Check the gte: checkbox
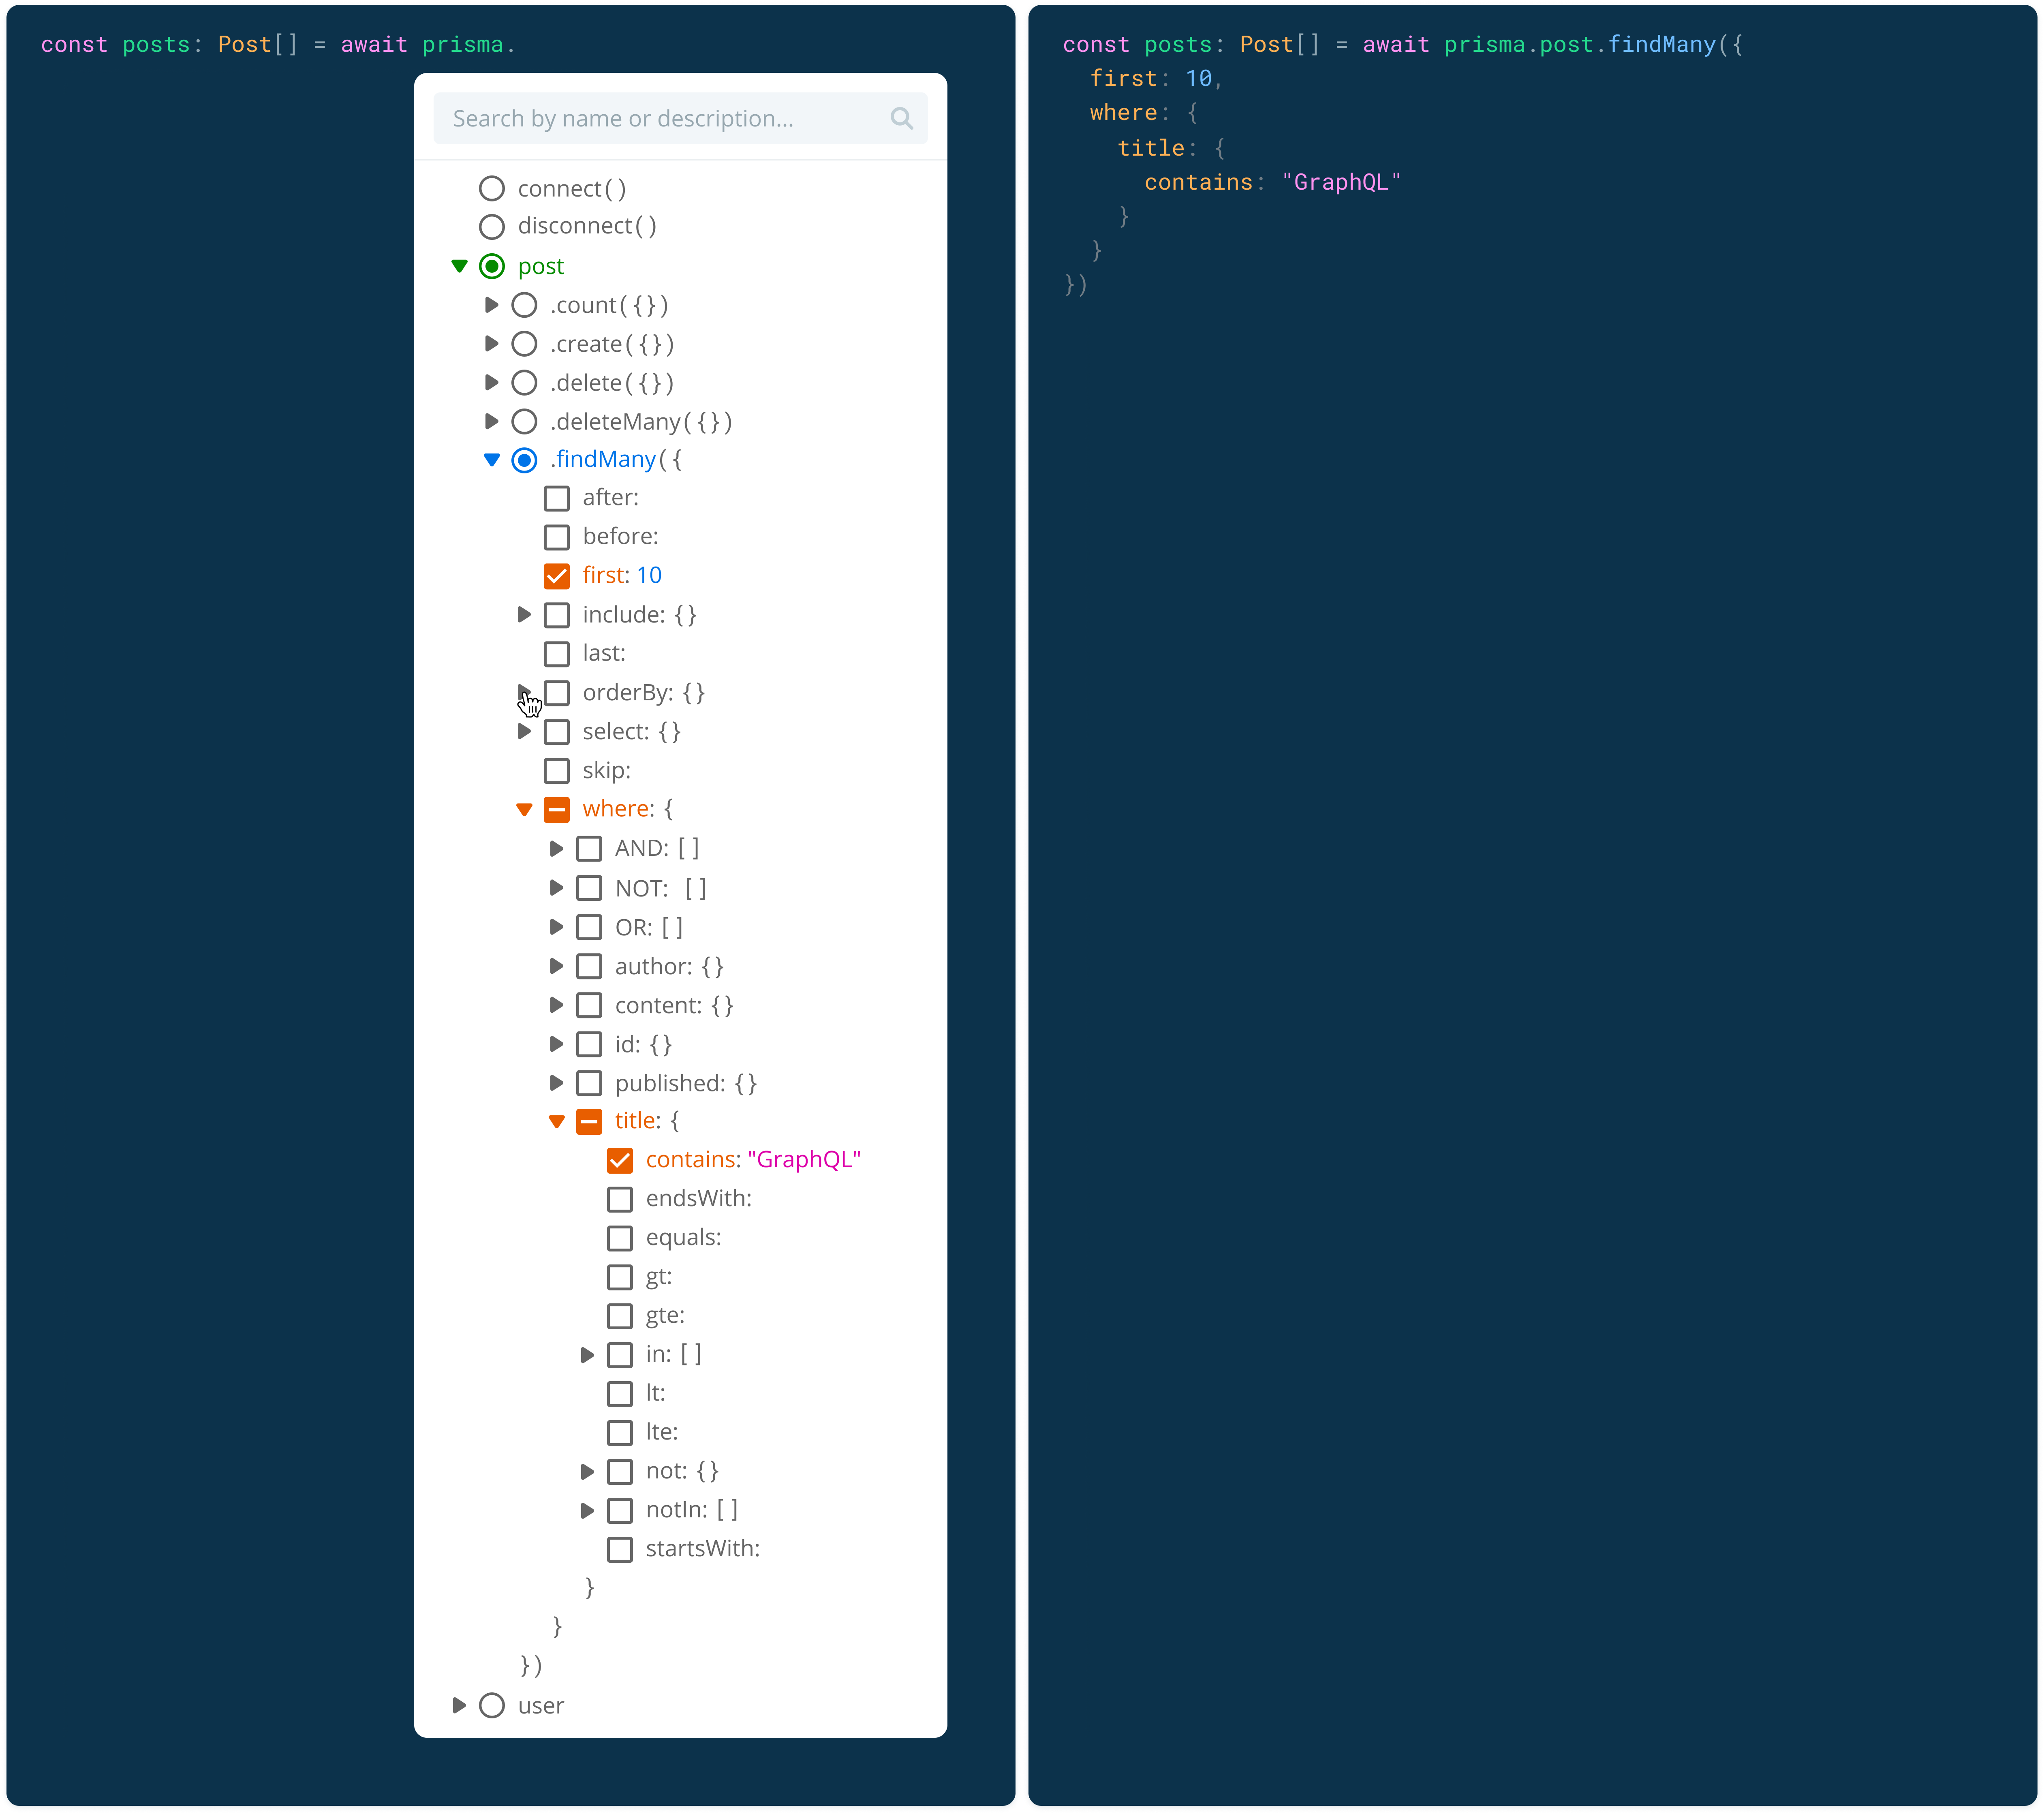 [x=620, y=1316]
